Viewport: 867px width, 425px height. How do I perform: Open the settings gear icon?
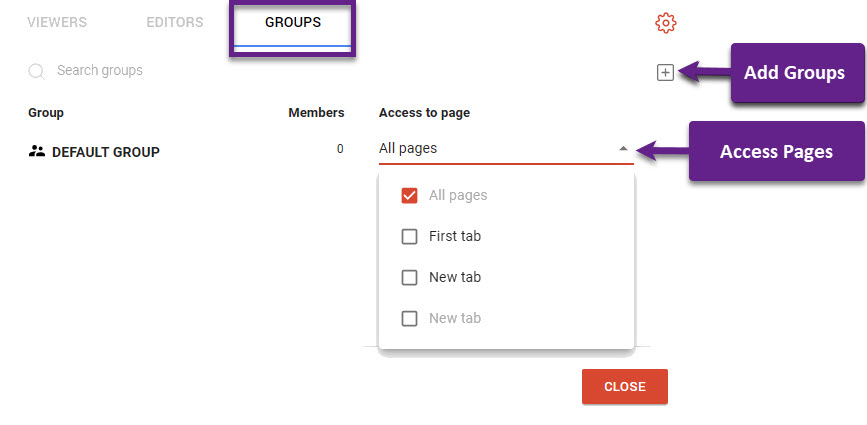tap(666, 23)
